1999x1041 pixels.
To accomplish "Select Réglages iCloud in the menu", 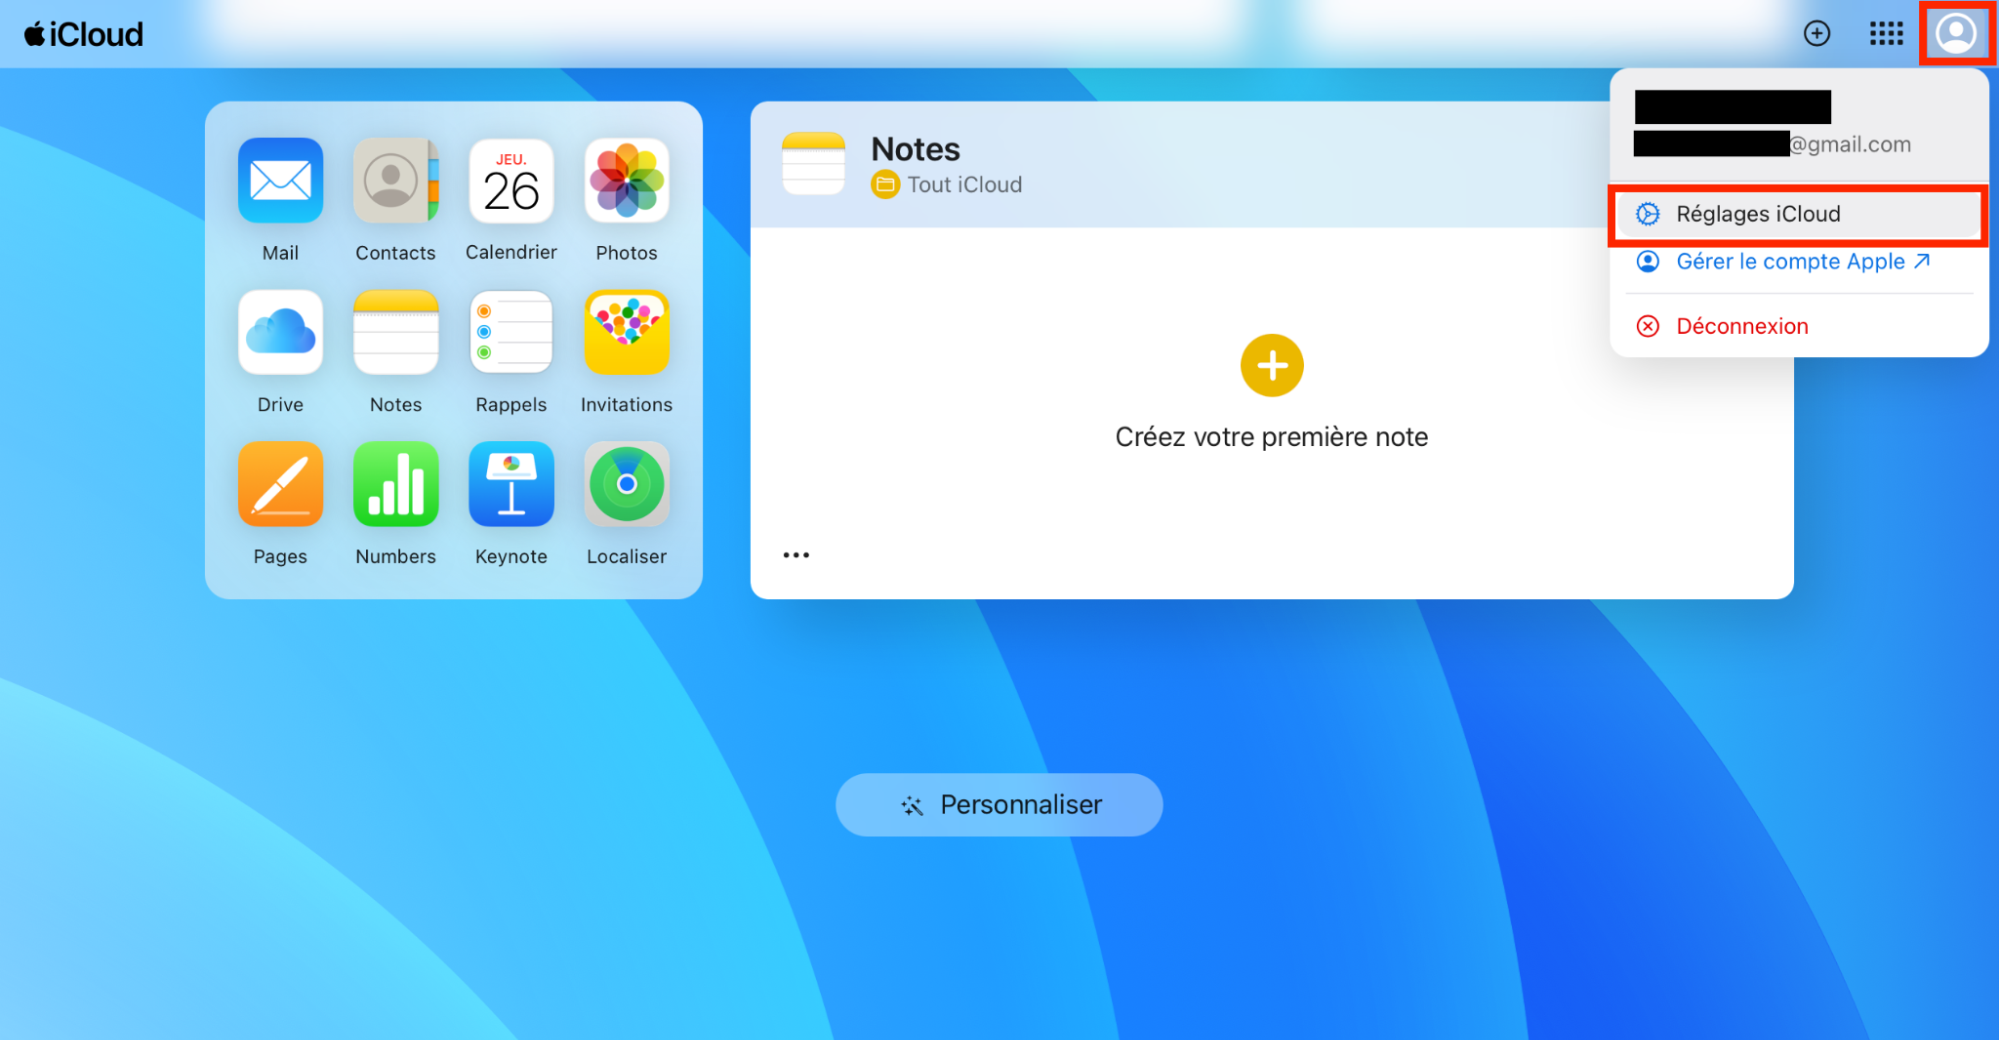I will pyautogui.click(x=1757, y=213).
